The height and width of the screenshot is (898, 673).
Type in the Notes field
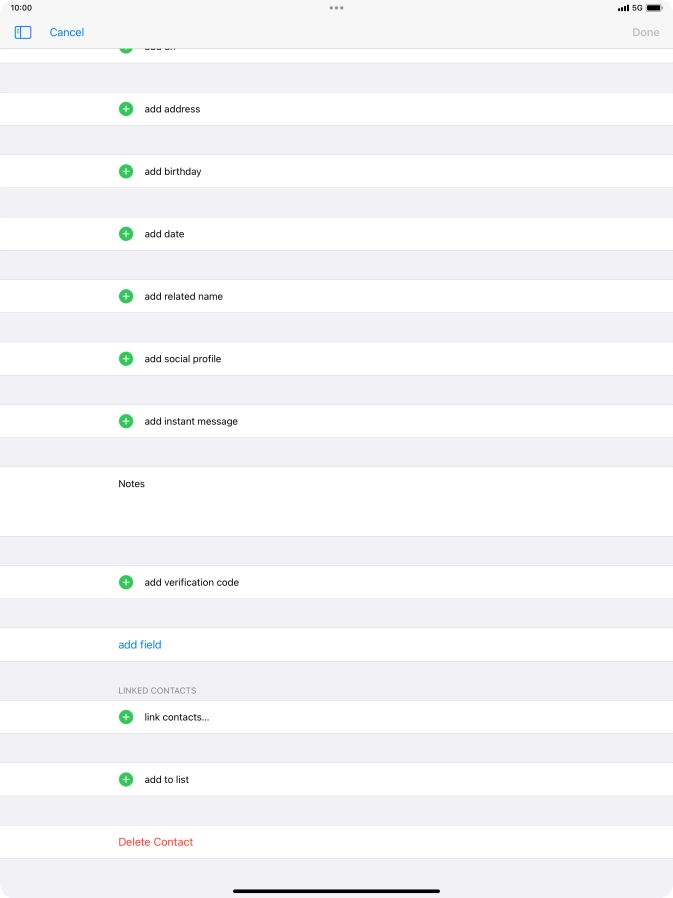coord(380,505)
